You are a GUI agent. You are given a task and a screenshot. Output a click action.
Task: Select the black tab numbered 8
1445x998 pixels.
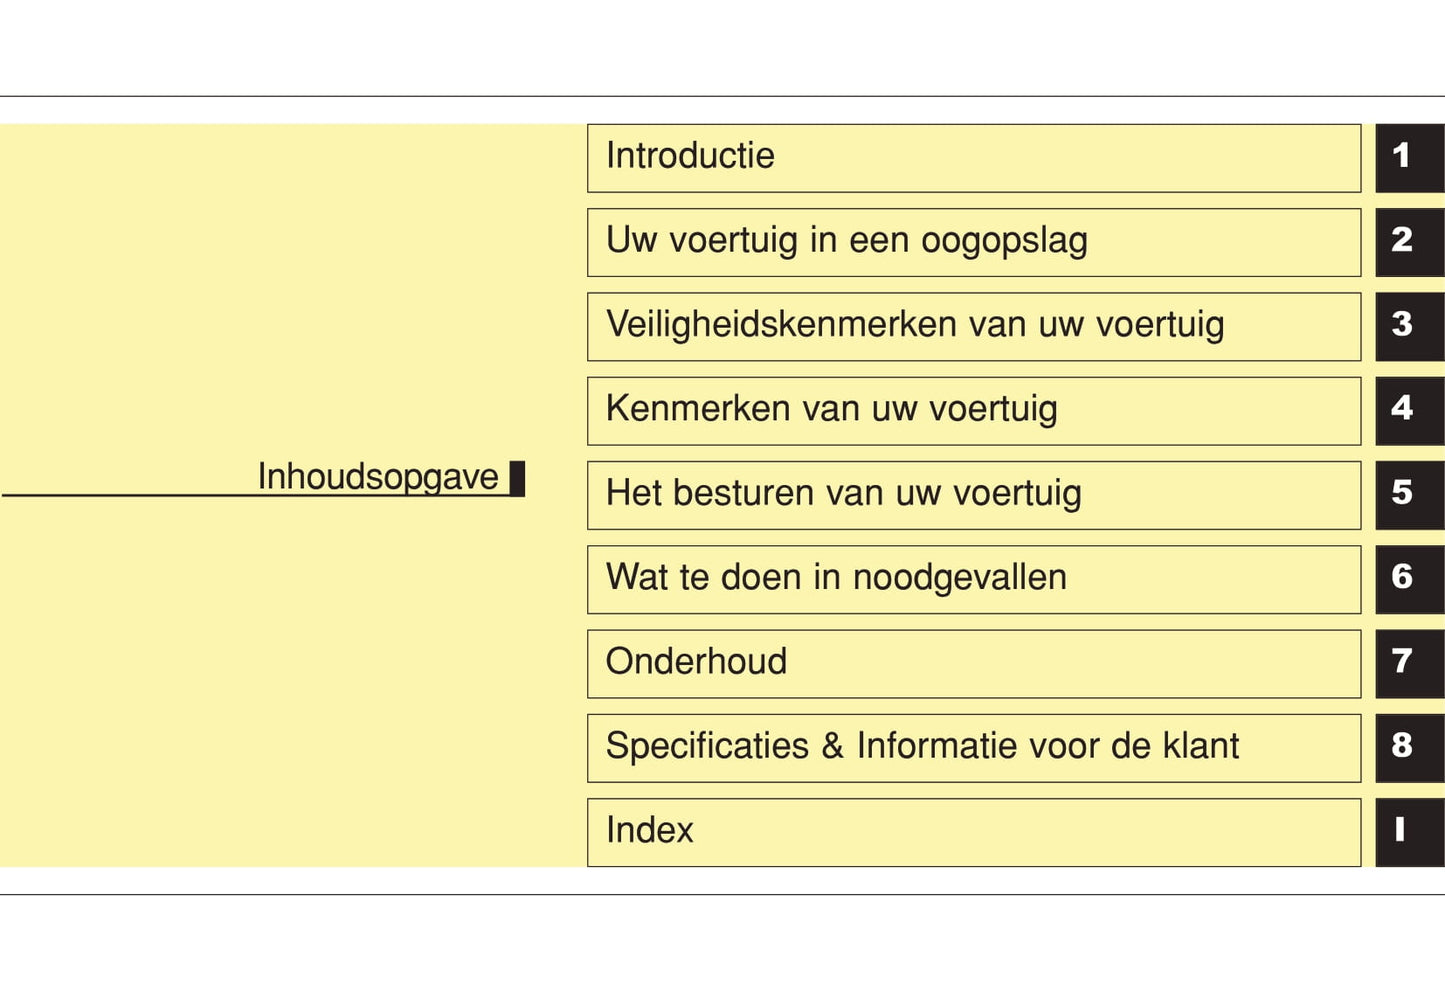tap(1408, 748)
